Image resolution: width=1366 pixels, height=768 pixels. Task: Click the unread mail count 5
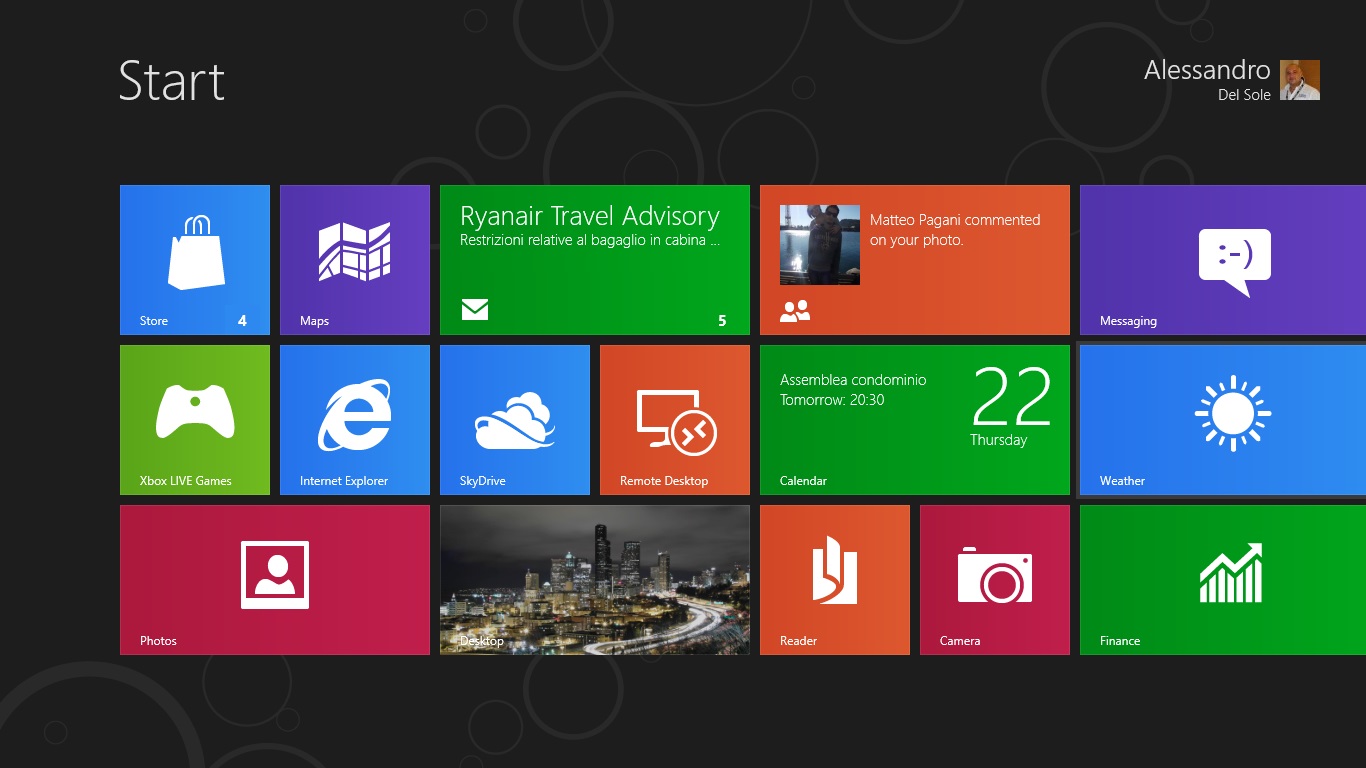pos(722,321)
